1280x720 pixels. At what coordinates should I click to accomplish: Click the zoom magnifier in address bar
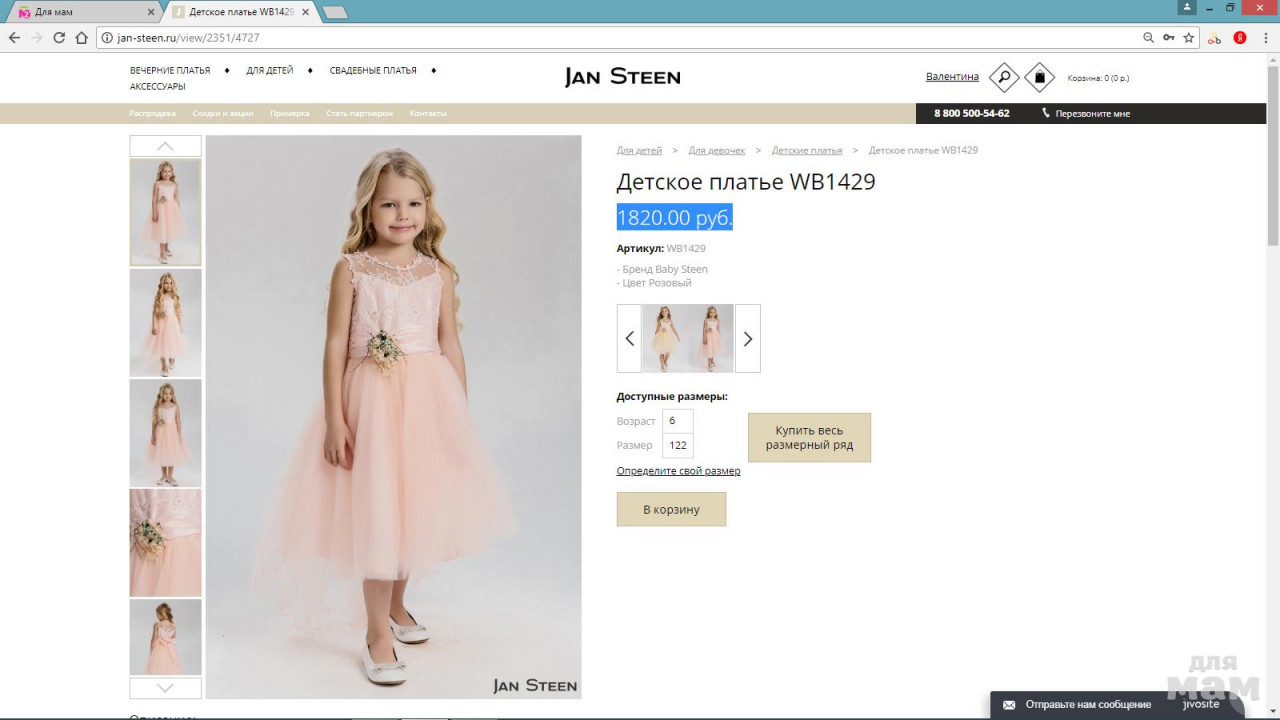(1148, 38)
